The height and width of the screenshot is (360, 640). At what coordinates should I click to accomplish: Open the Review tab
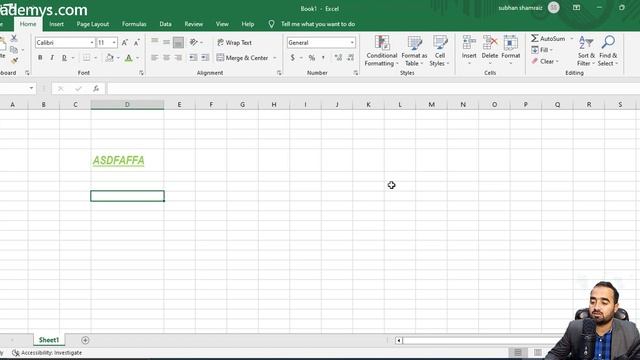tap(193, 24)
